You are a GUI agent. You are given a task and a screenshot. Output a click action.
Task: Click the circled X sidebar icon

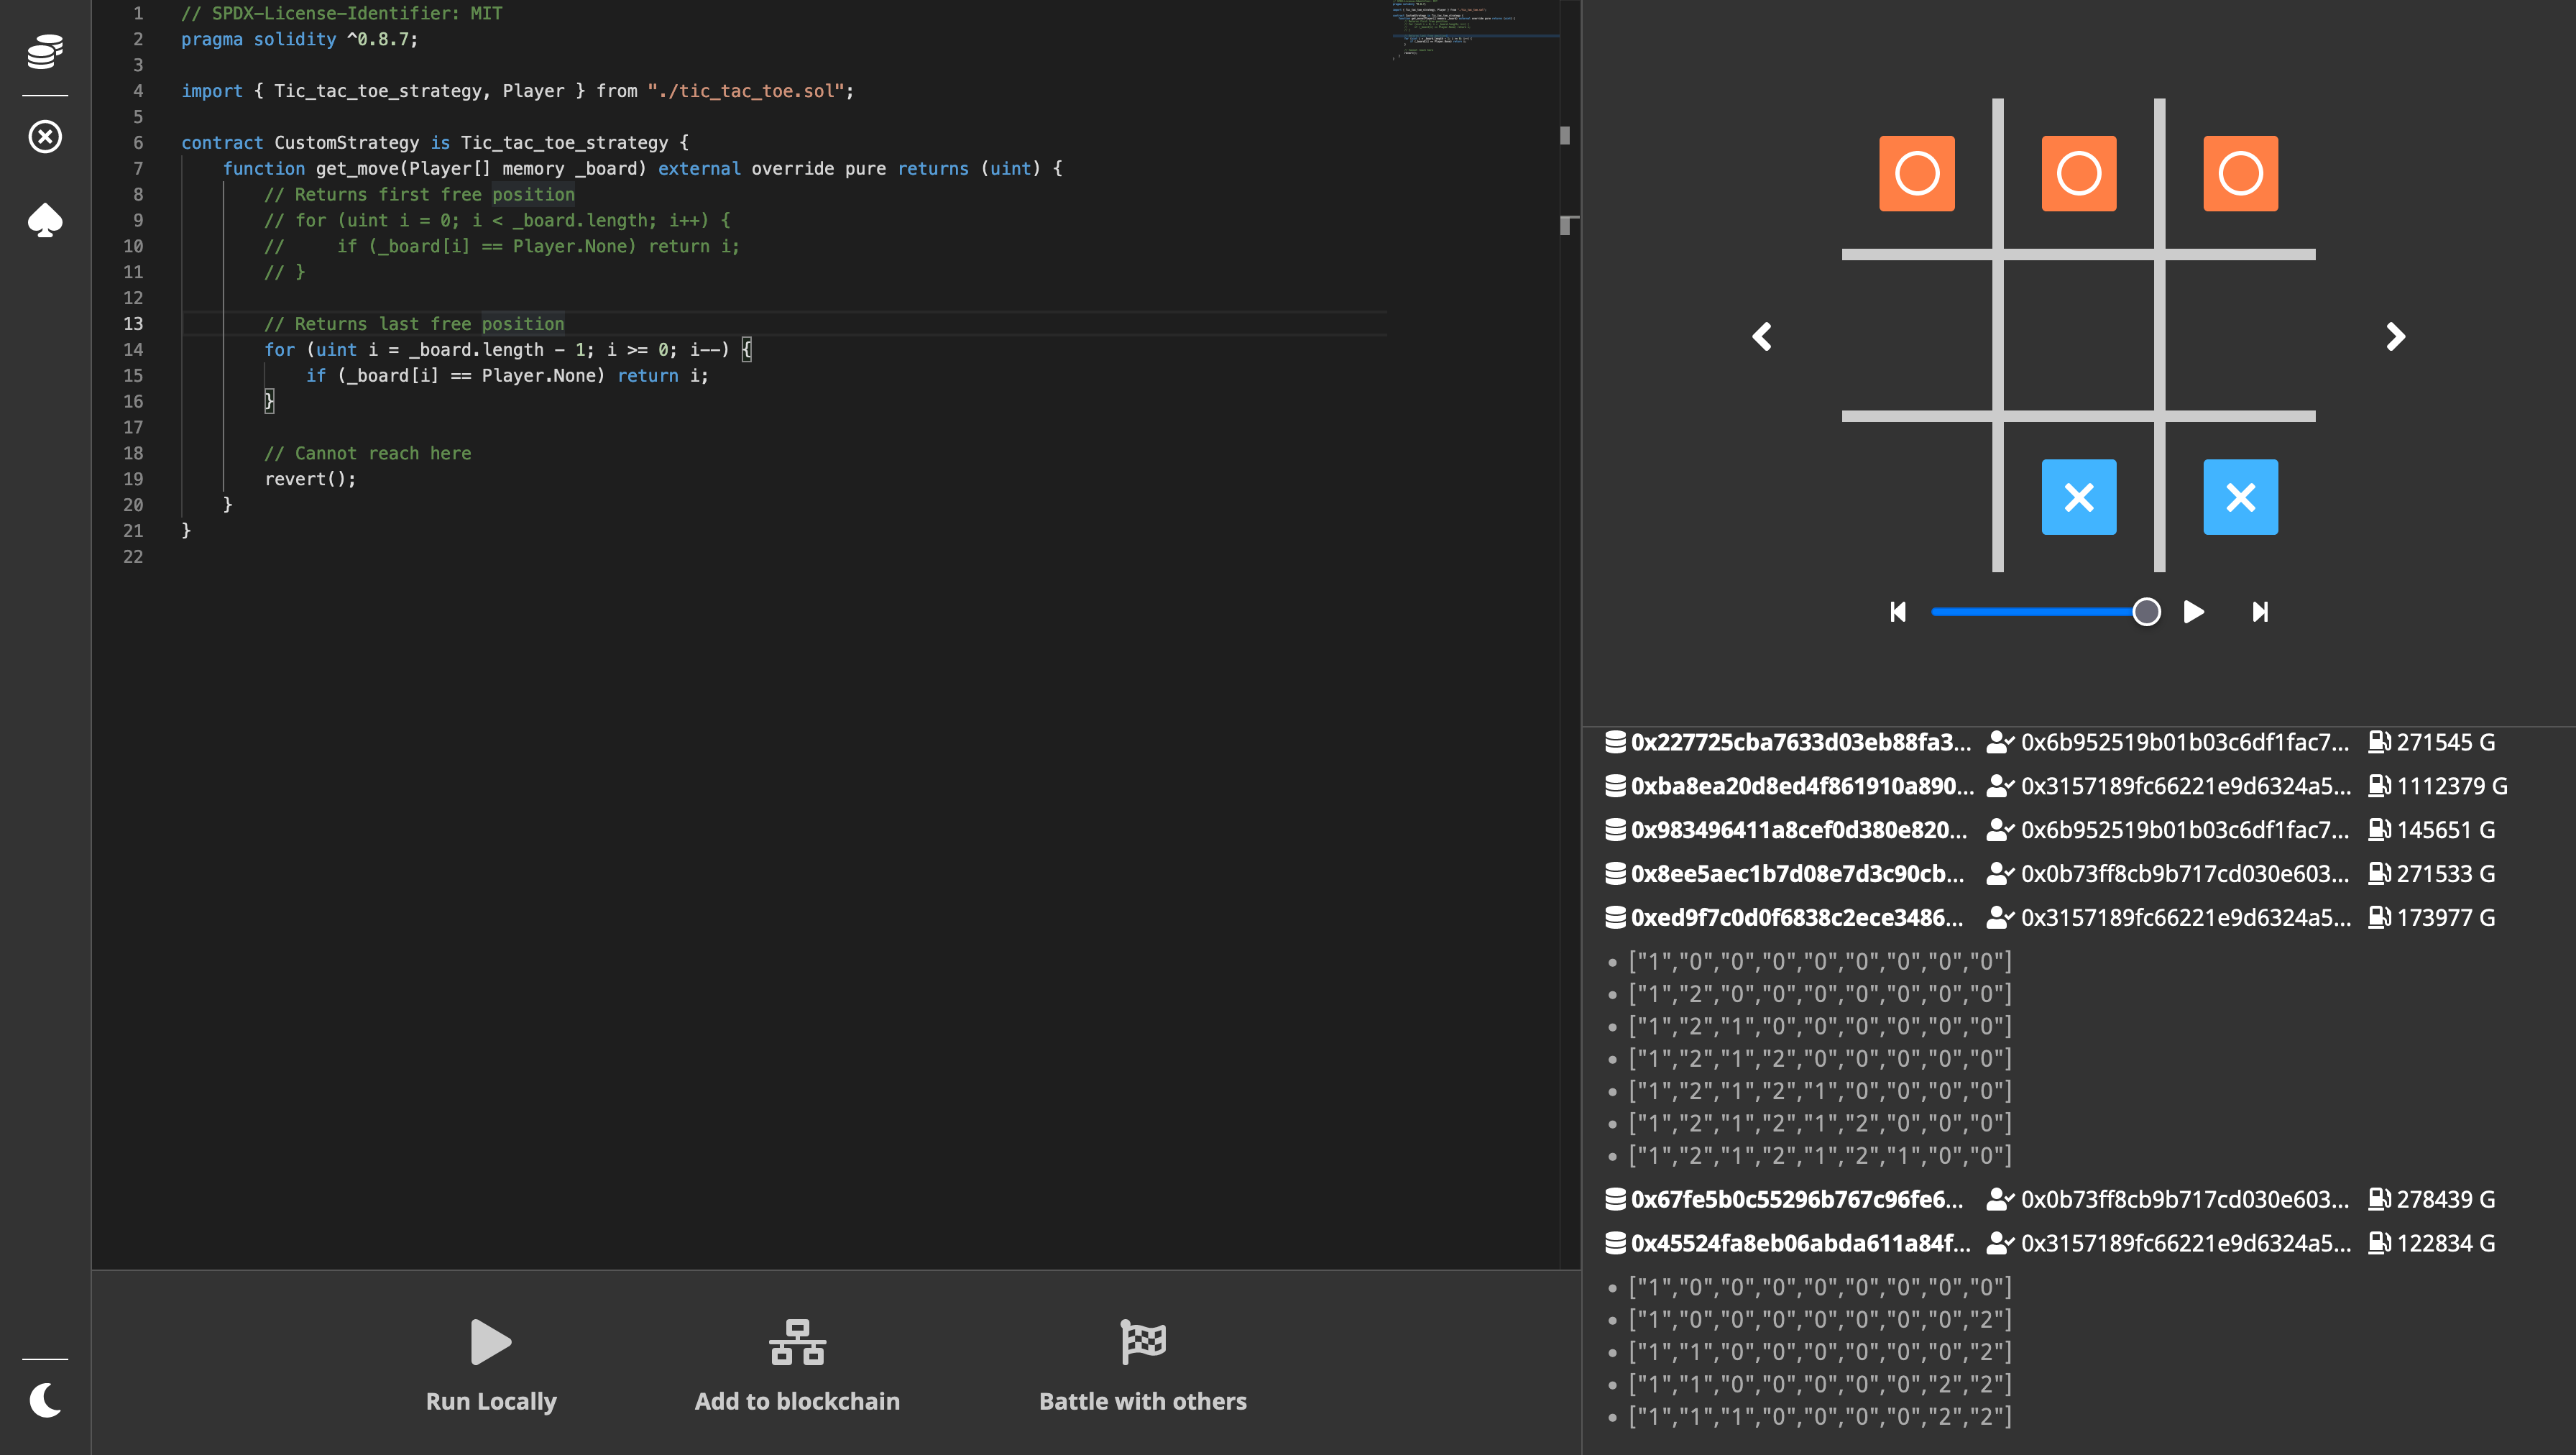(45, 136)
